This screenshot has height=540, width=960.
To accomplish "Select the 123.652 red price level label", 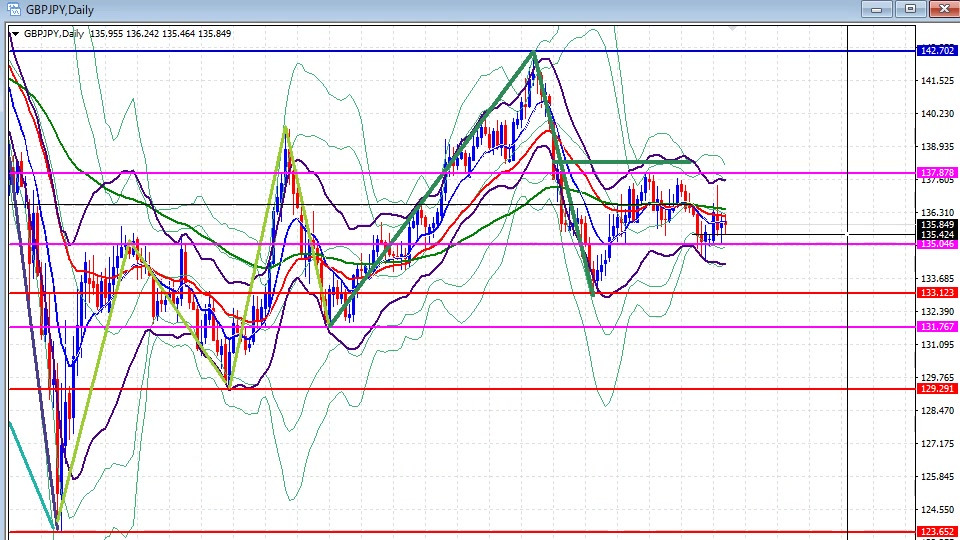I will coord(937,532).
